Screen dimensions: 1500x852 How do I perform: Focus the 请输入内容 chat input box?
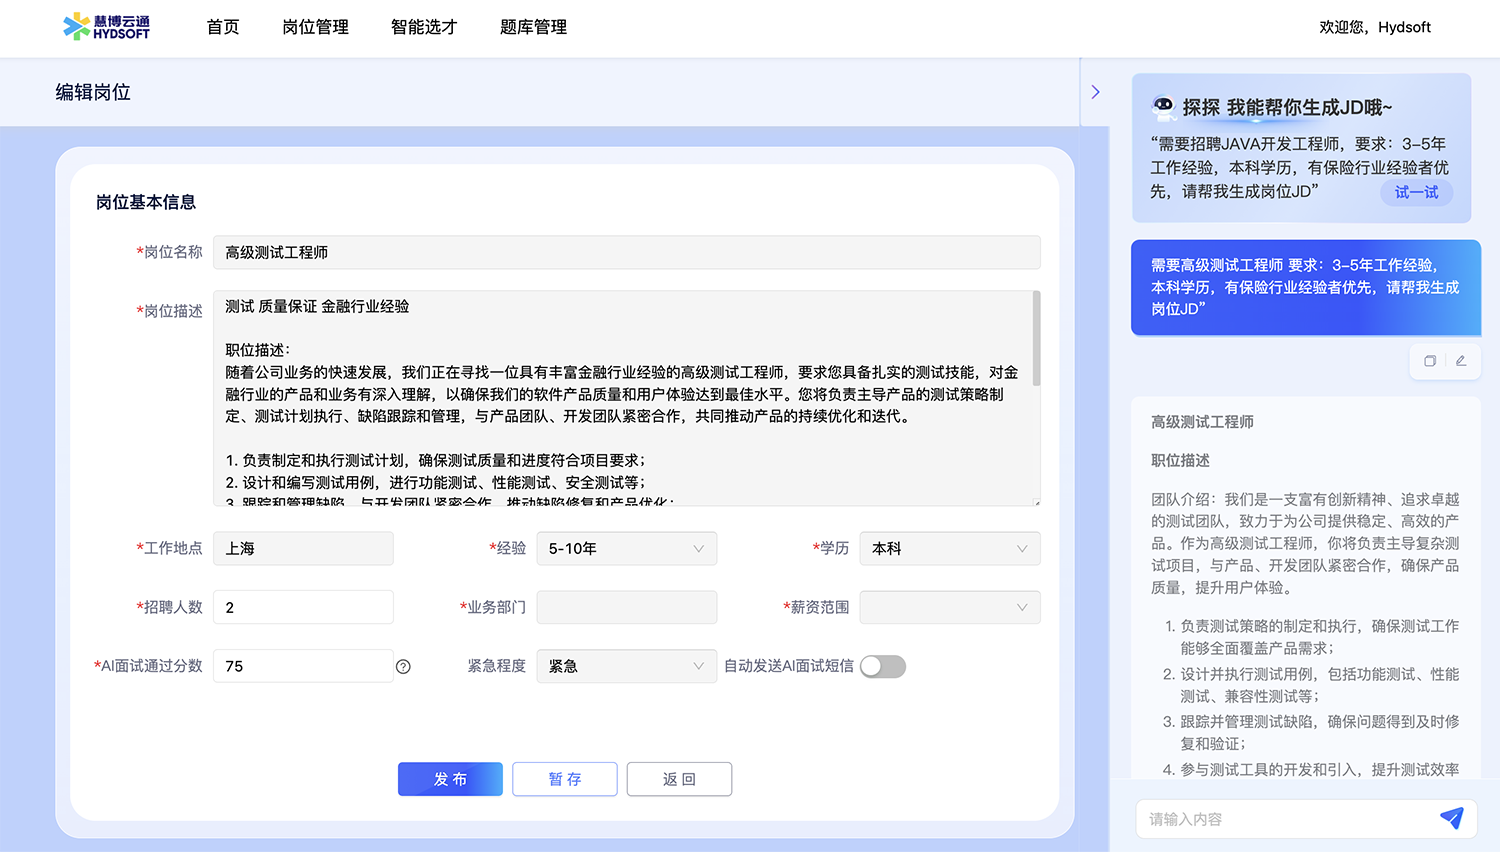1285,819
